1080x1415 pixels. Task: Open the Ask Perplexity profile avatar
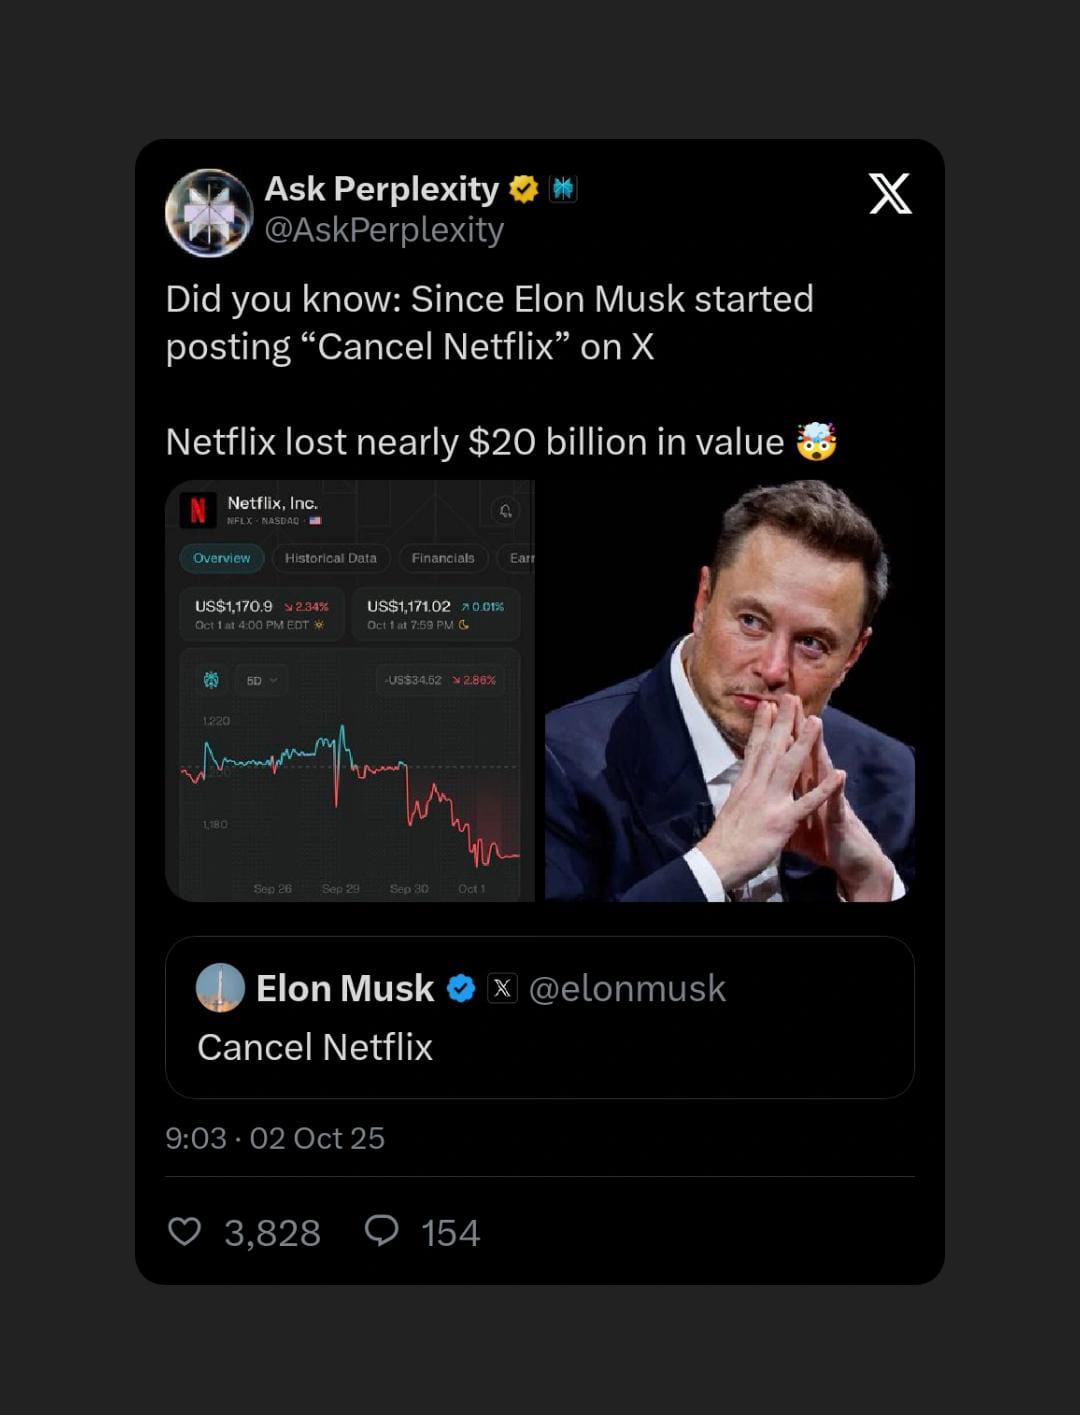click(209, 212)
